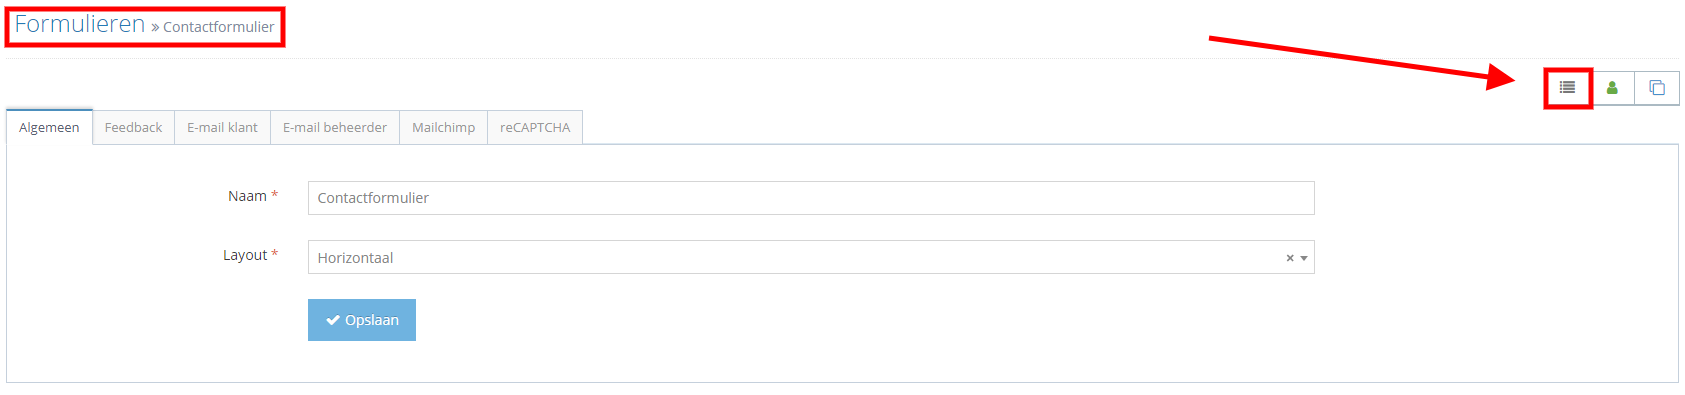
Task: Clear the Horizontaal layout selection with x
Action: [x=1290, y=258]
